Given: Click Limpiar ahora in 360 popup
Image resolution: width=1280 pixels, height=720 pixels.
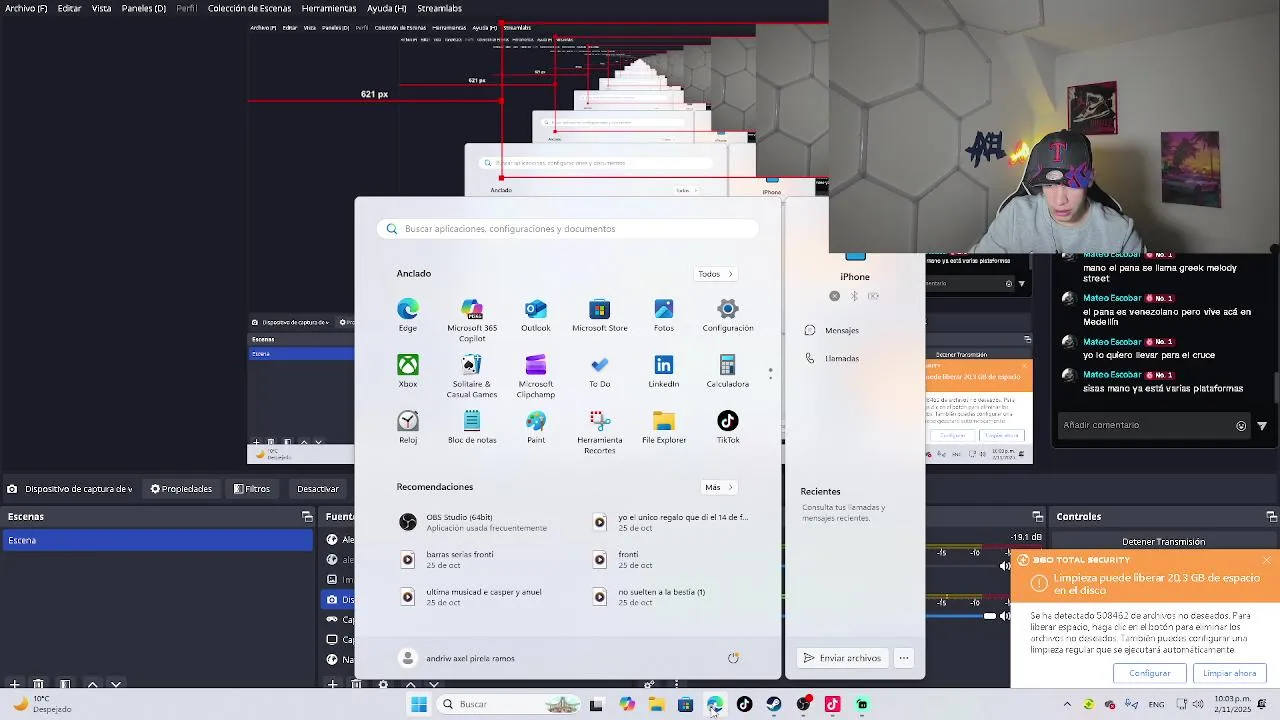Looking at the screenshot, I should point(1229,673).
